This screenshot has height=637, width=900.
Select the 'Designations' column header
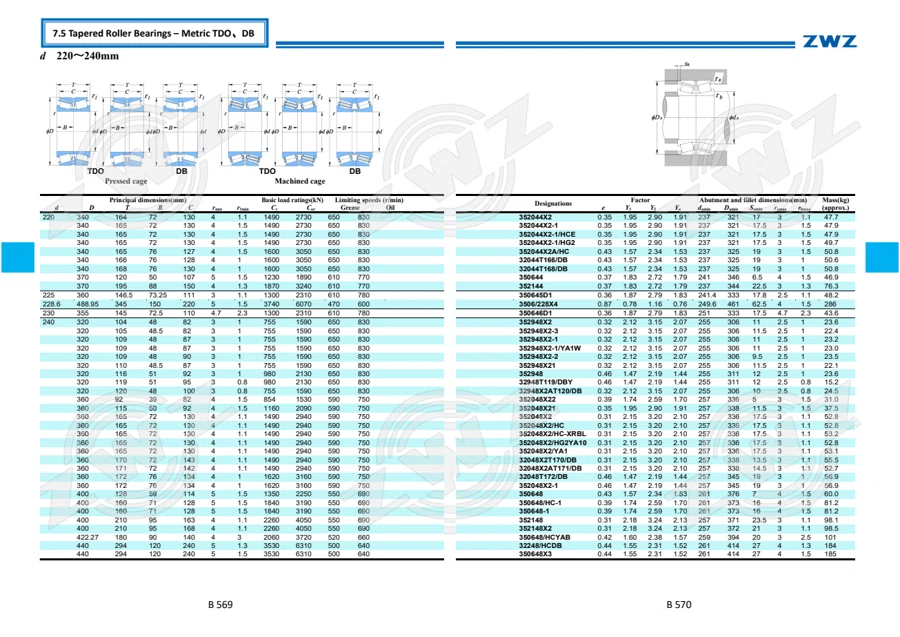553,203
